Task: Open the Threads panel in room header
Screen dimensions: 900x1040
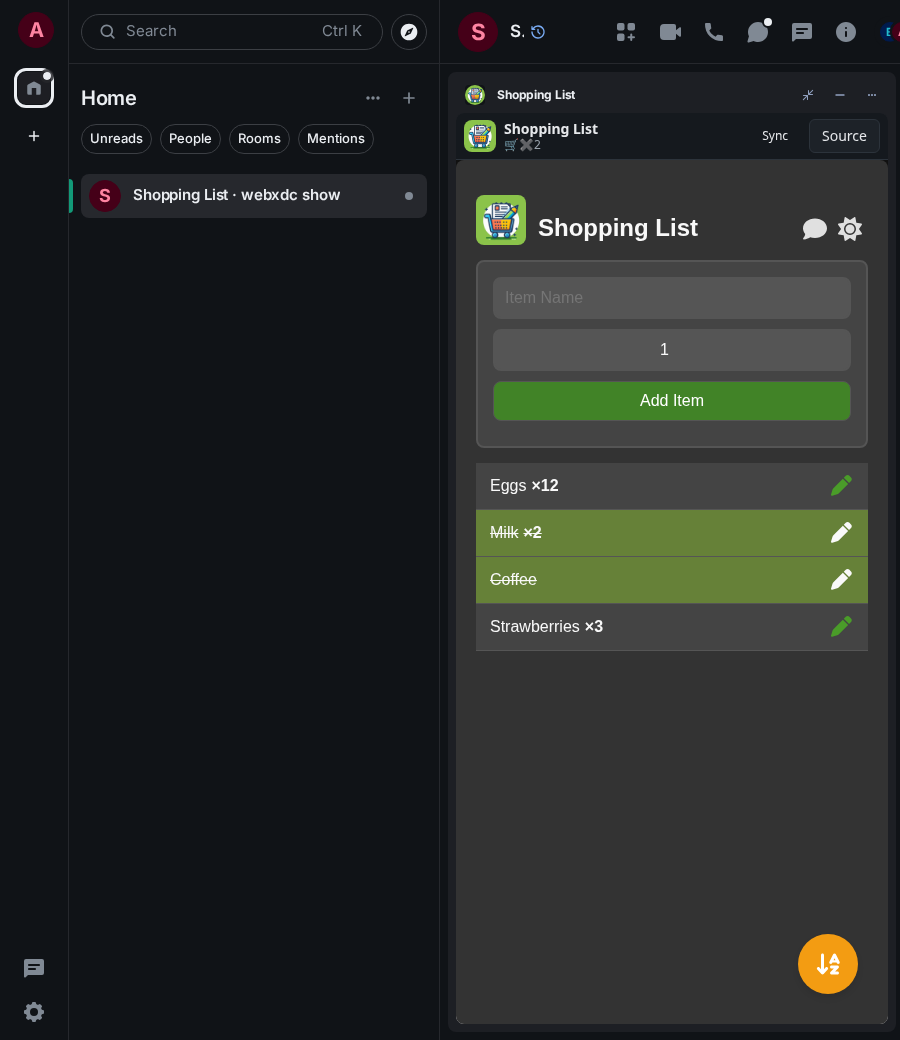Action: pos(802,32)
